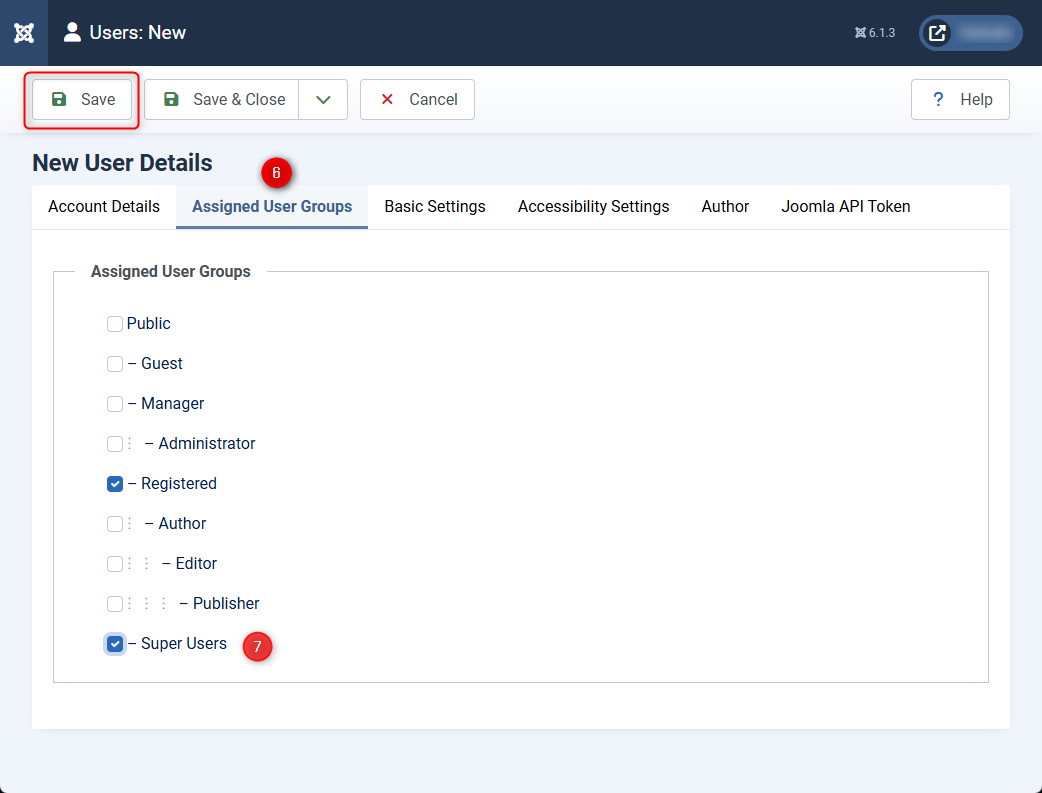Tick the Editor group checkbox
The height and width of the screenshot is (793, 1042).
click(x=115, y=564)
